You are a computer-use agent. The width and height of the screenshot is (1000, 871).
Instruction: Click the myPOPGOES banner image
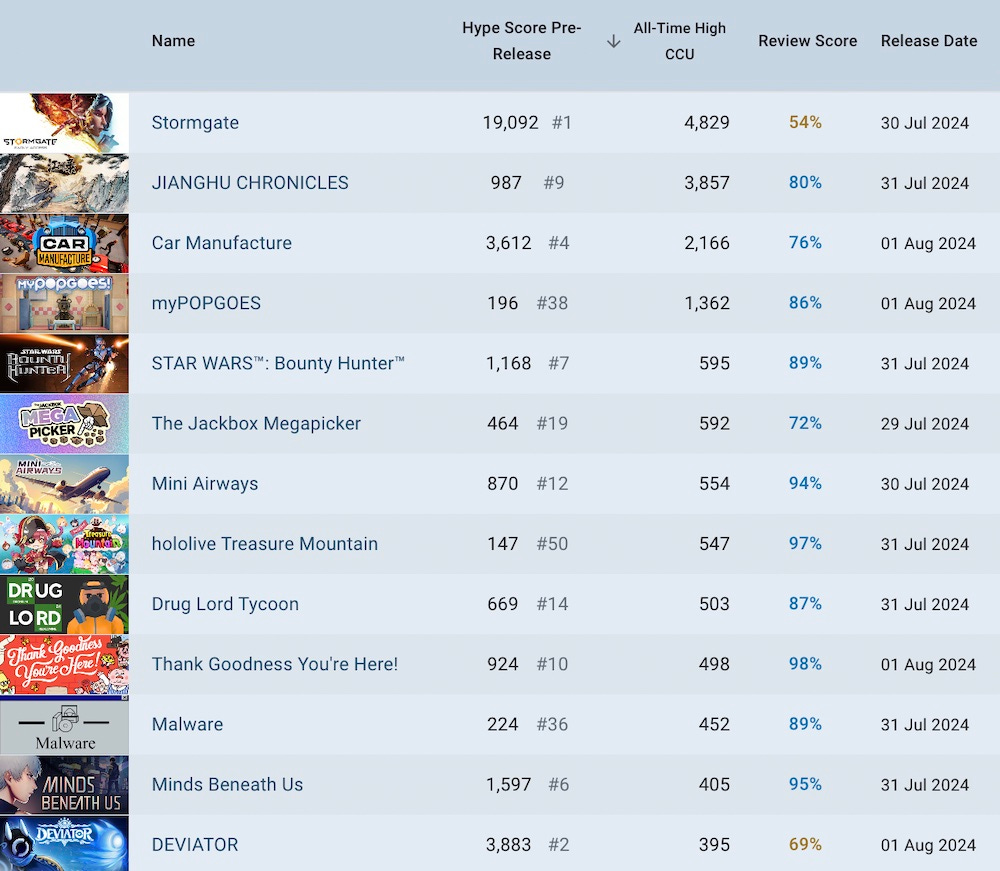pos(64,303)
